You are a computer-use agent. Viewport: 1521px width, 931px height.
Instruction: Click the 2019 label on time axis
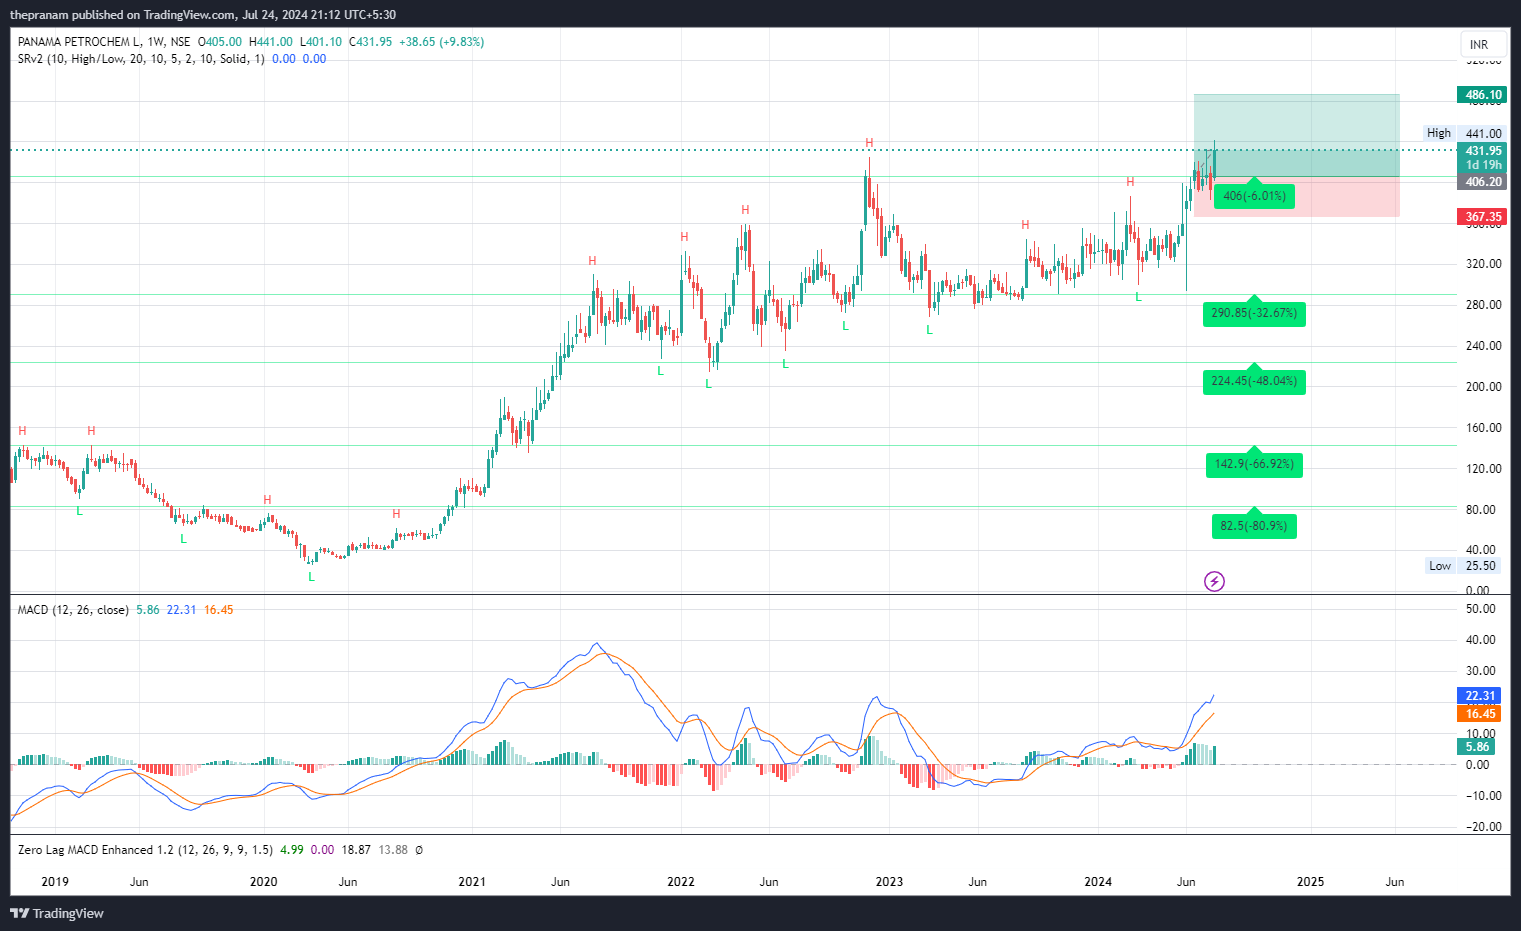[x=55, y=882]
